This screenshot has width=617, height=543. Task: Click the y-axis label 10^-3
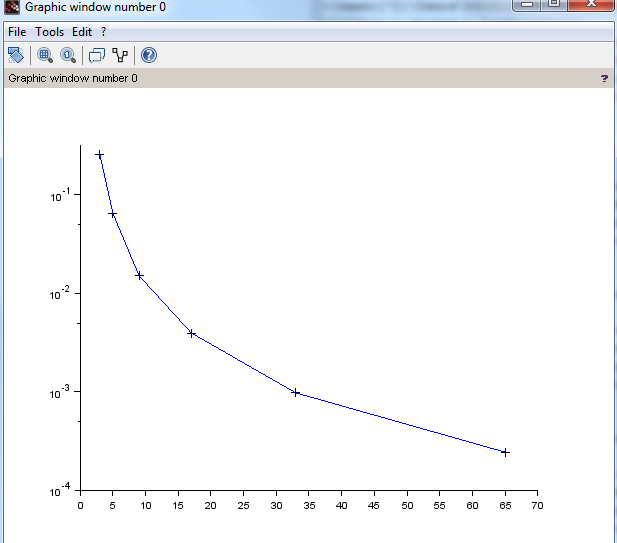coord(60,392)
